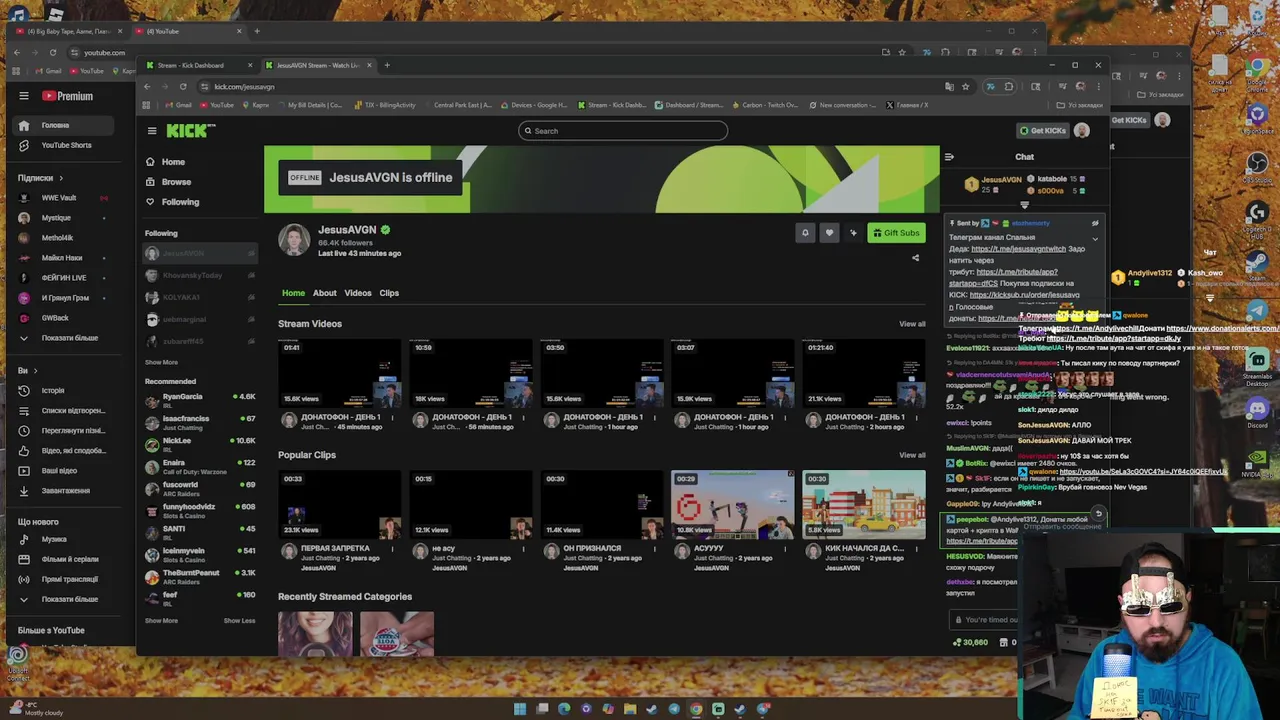
Task: Click Show More under Recommended list
Action: 161,621
